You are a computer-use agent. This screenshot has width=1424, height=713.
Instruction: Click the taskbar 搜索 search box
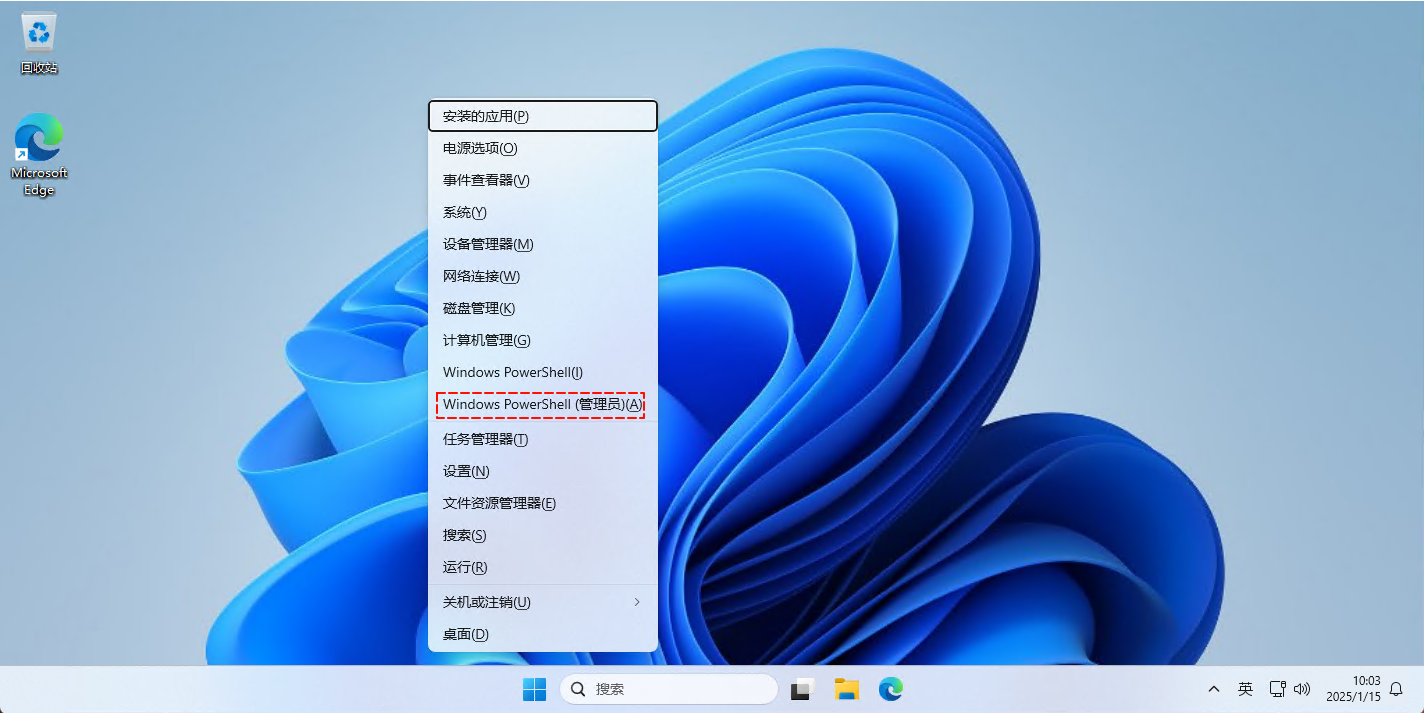coord(668,689)
